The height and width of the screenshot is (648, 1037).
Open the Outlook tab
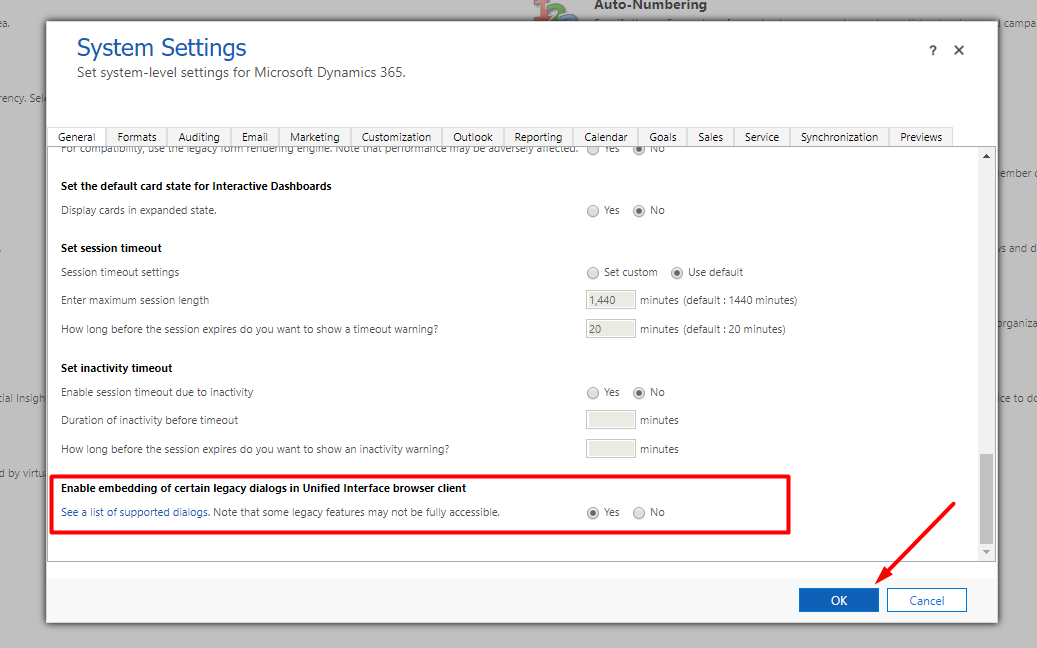473,137
